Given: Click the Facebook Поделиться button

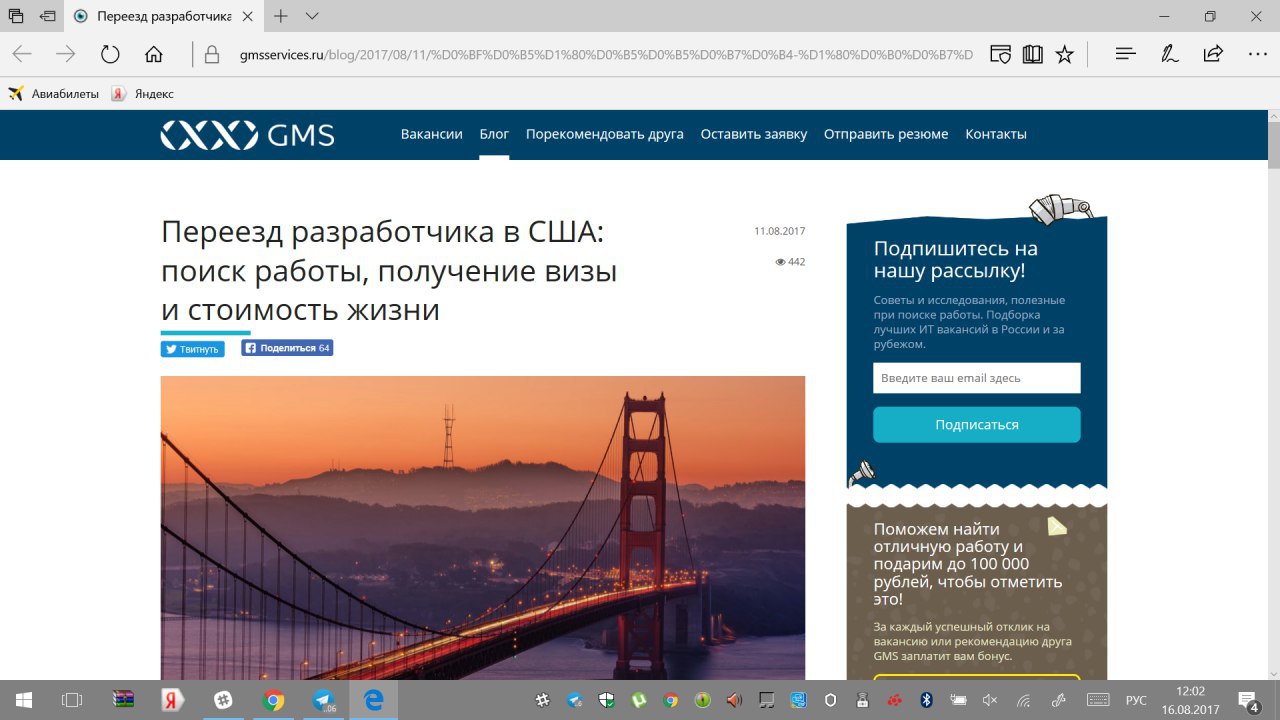Looking at the screenshot, I should [287, 348].
